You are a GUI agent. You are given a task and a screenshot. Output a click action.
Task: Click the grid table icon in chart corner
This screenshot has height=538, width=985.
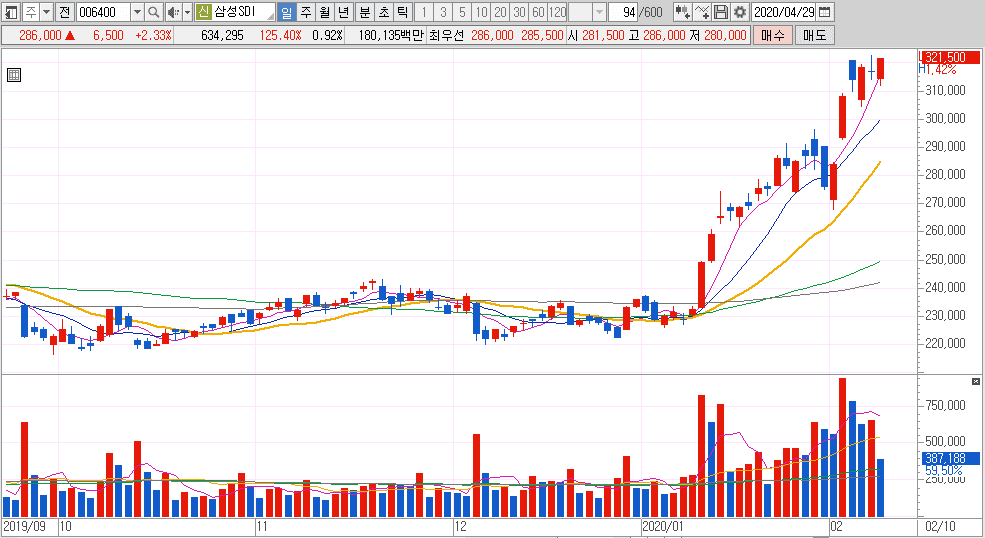[14, 75]
